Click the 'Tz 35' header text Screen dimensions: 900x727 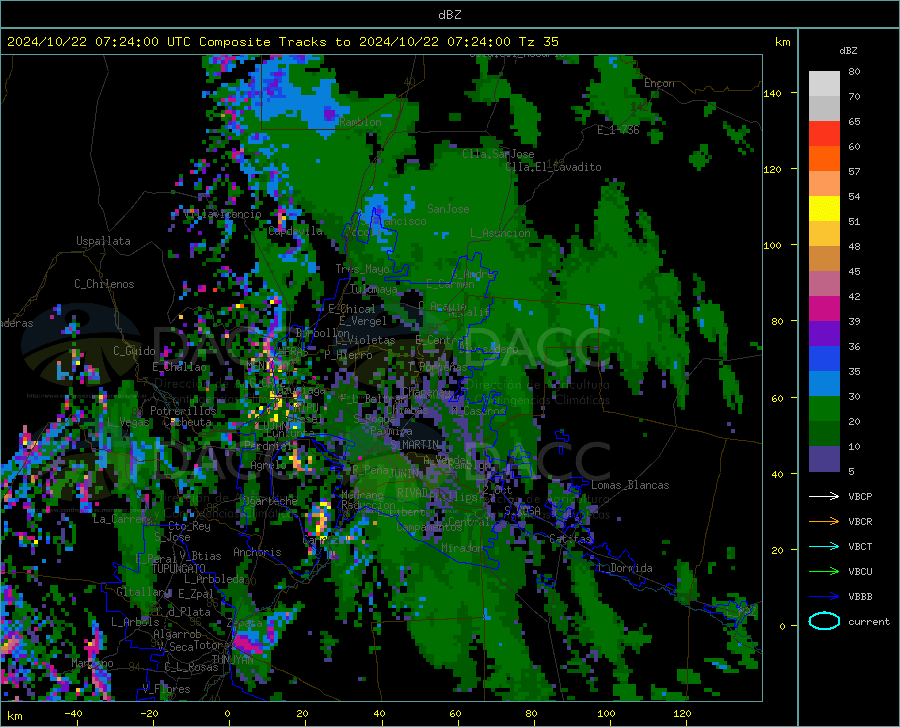(x=538, y=42)
